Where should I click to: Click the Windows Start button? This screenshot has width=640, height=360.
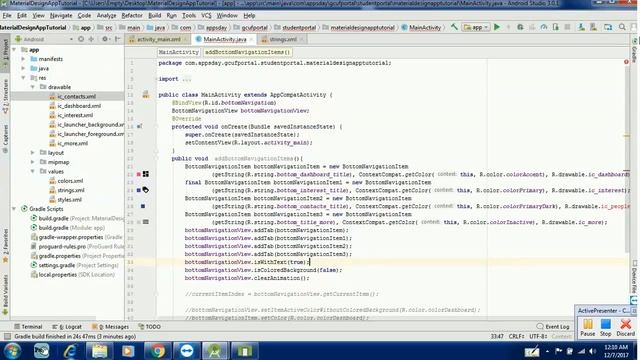coord(12,351)
